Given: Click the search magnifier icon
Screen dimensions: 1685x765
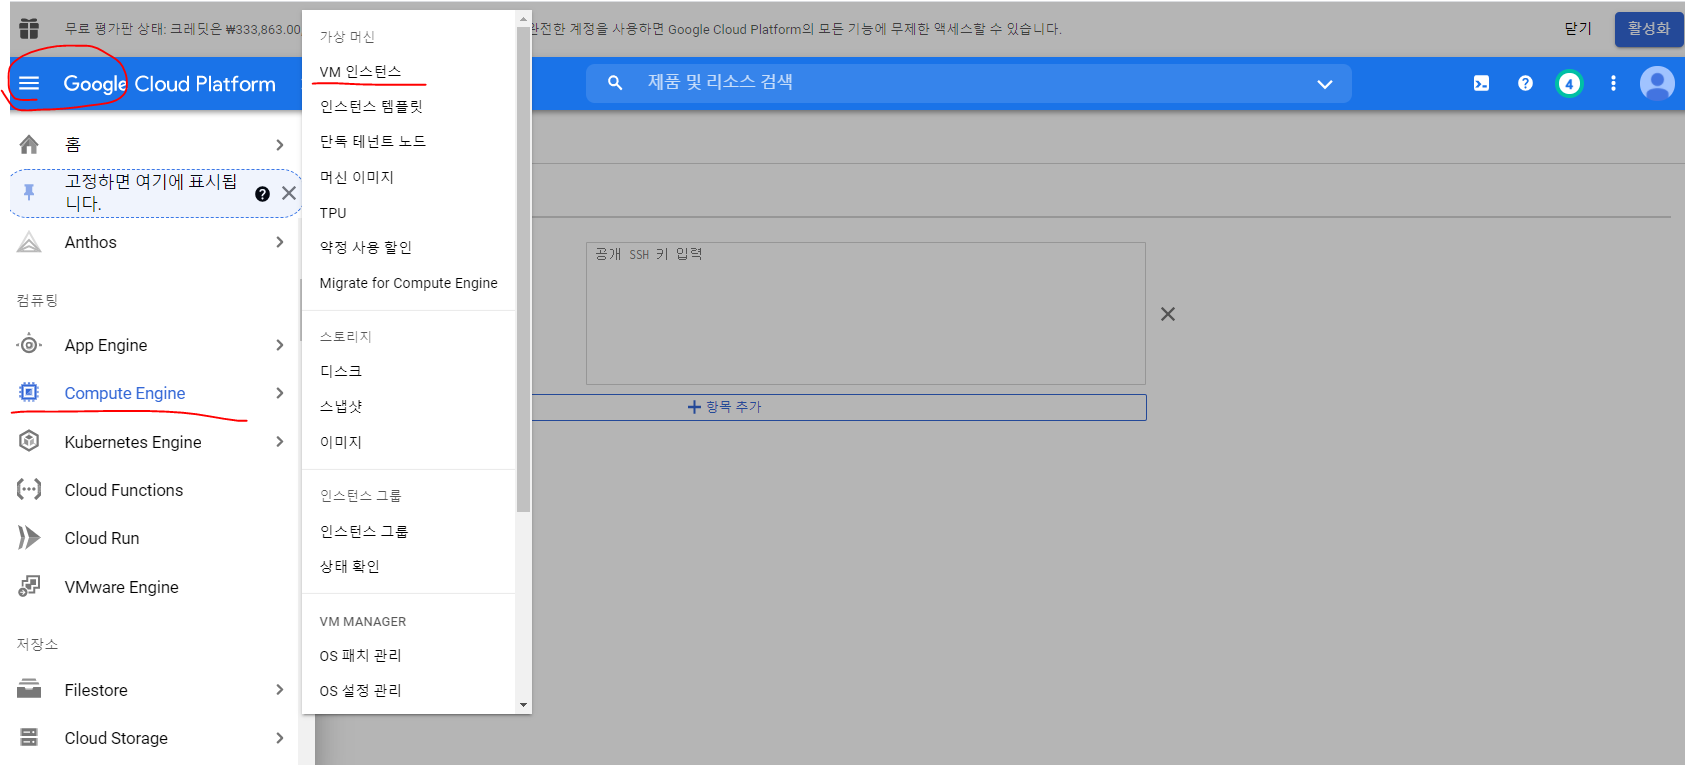Looking at the screenshot, I should (615, 83).
